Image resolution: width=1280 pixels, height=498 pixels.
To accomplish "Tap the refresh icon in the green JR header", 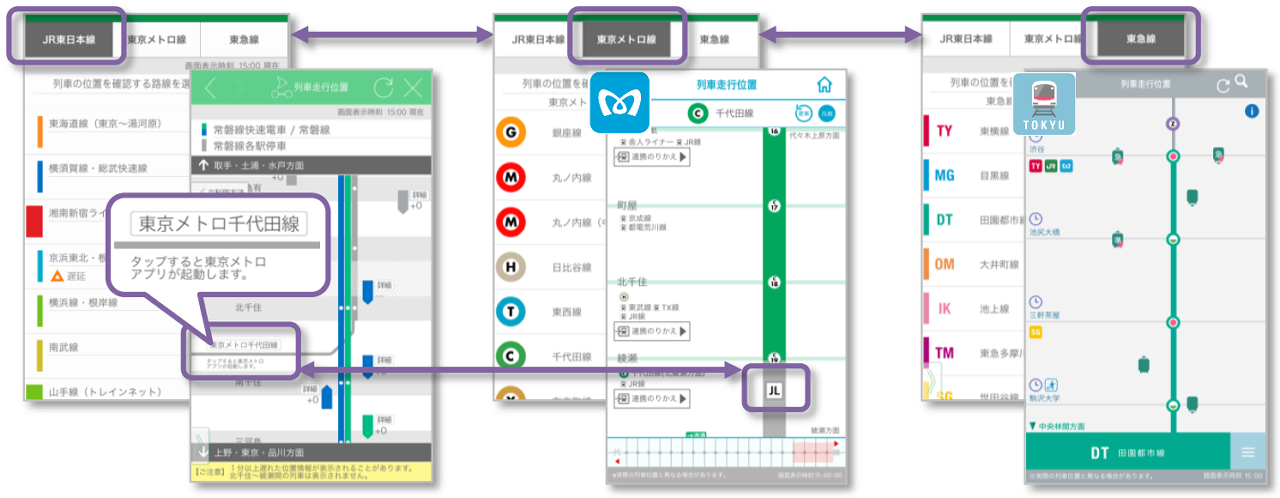I will click(x=383, y=87).
